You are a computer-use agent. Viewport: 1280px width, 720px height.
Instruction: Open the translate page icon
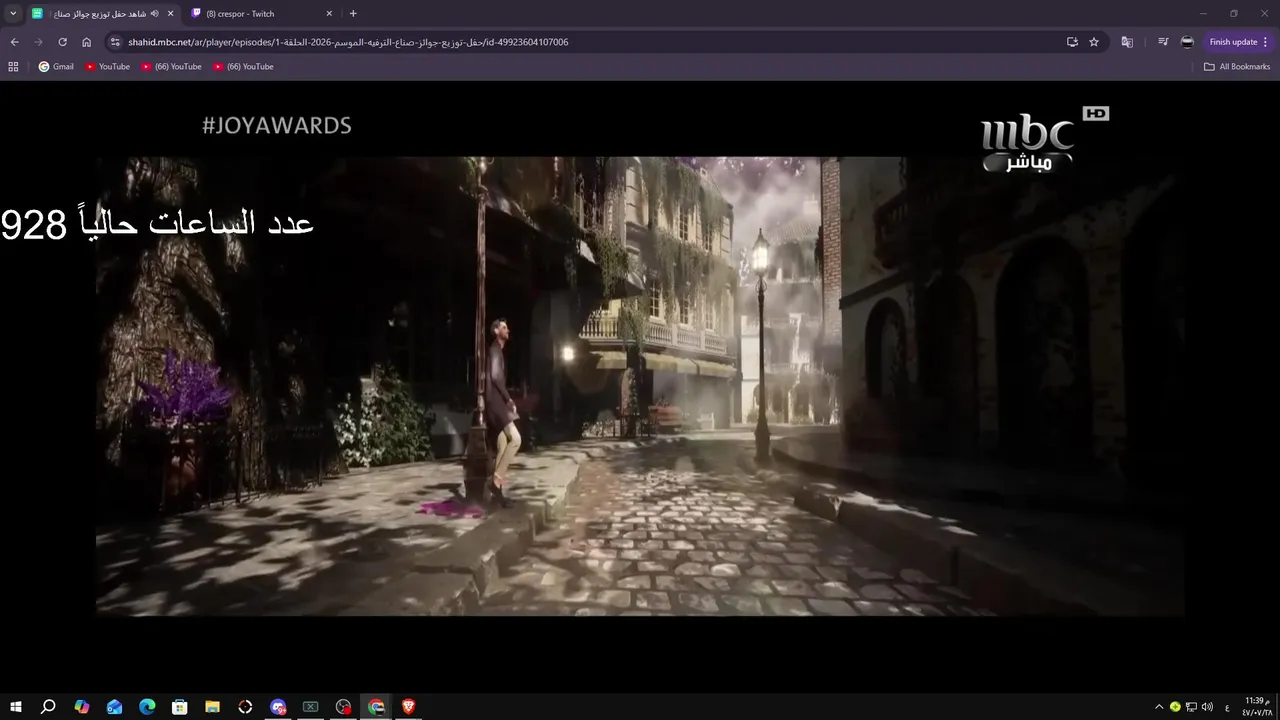1127,42
